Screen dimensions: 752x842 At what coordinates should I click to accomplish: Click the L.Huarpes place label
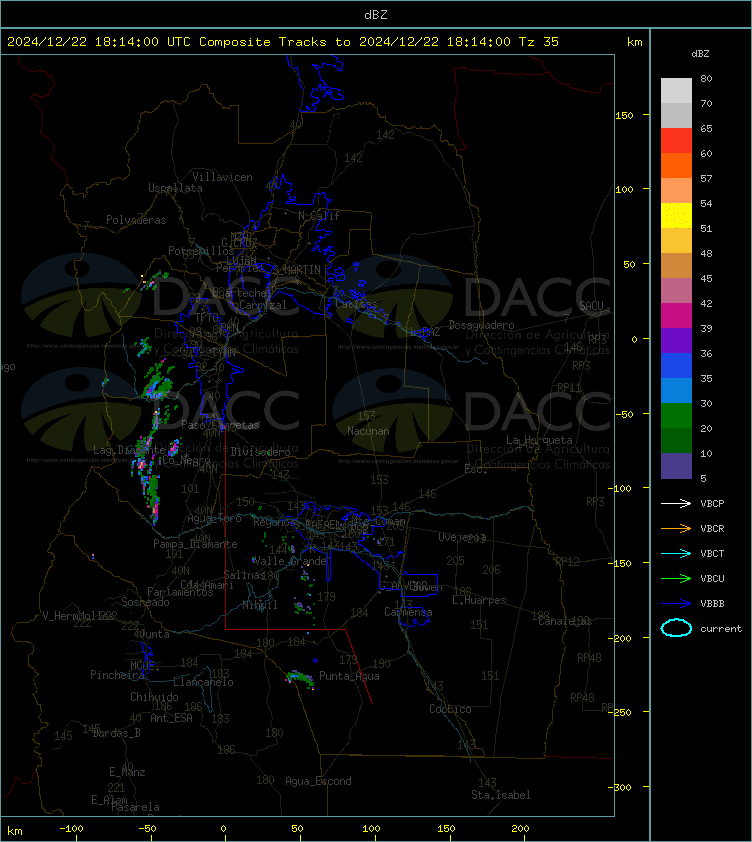[479, 600]
